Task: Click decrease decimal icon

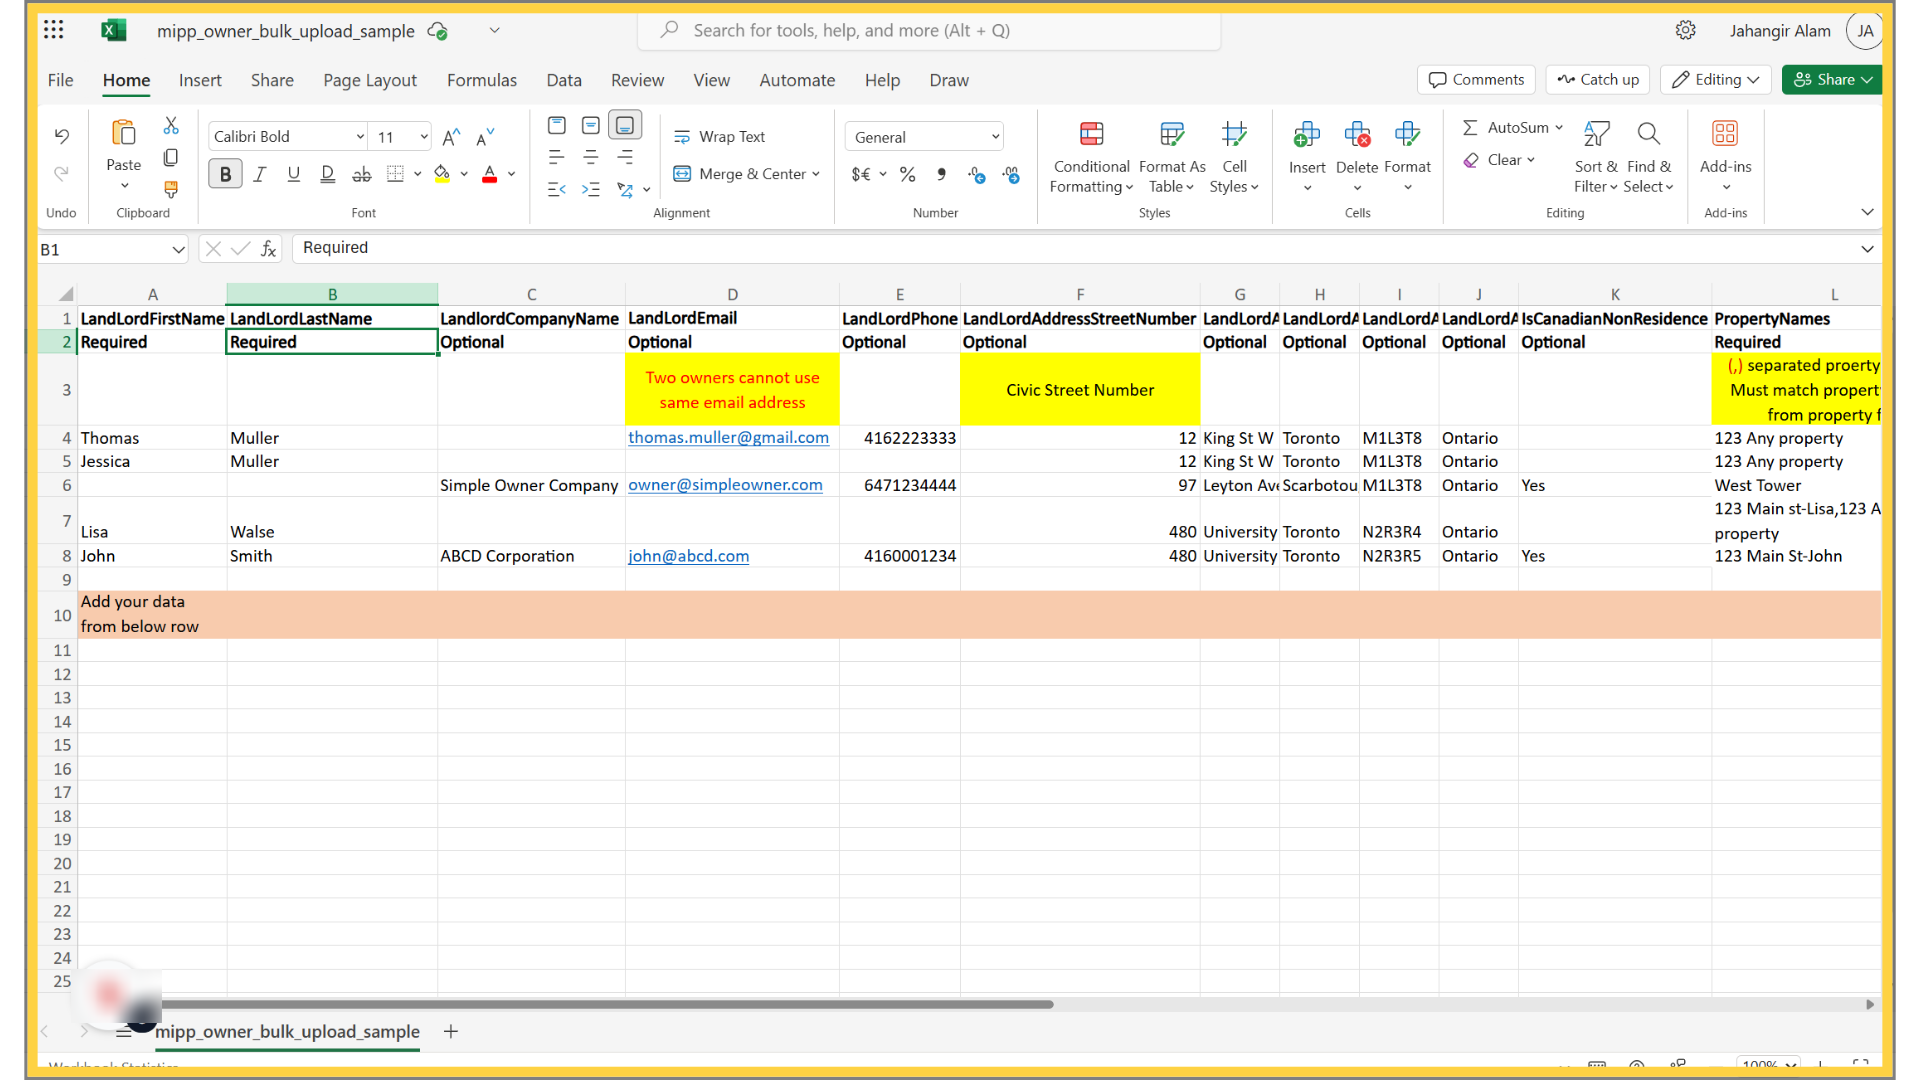Action: tap(1011, 174)
